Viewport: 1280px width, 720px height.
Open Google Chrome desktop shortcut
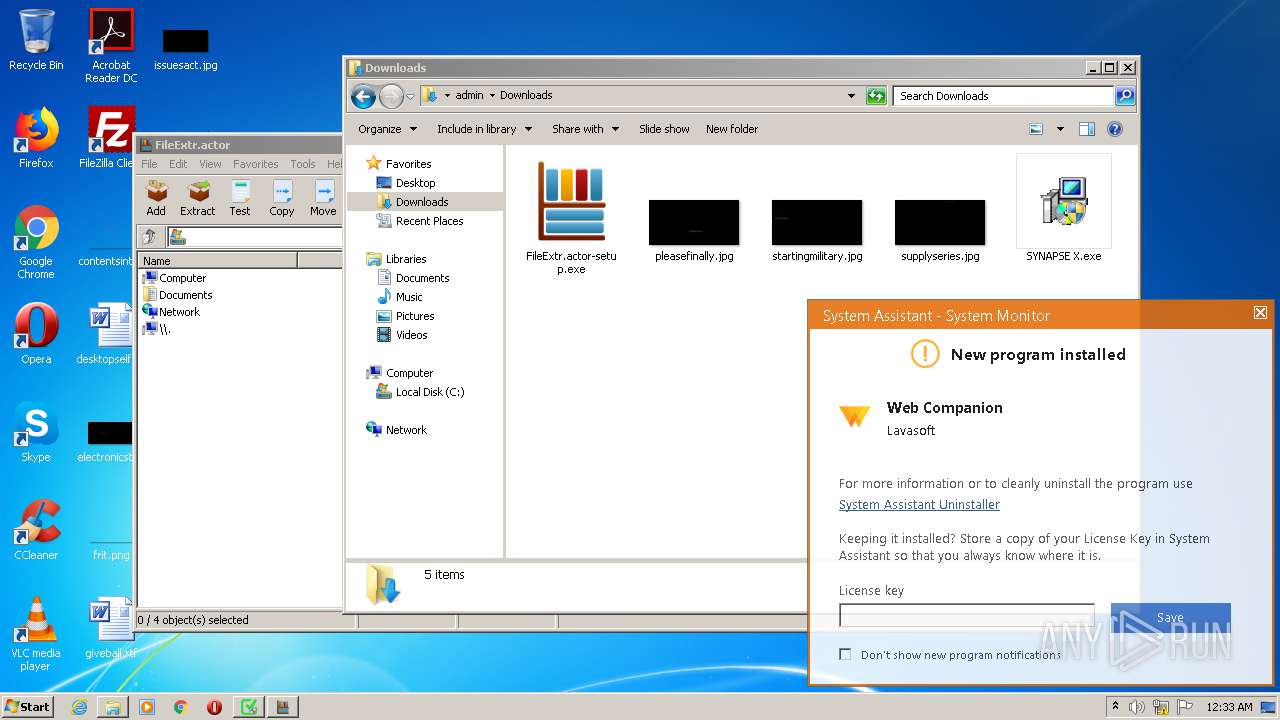click(x=36, y=242)
